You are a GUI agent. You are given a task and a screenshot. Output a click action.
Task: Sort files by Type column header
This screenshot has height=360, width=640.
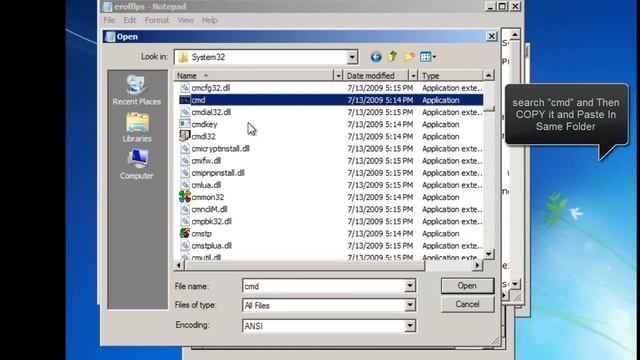click(451, 76)
